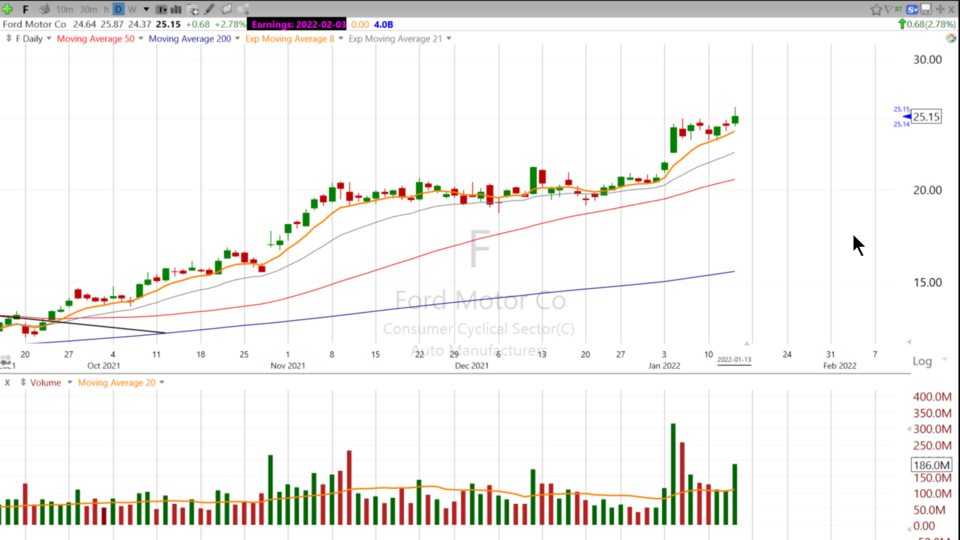Expand the Moving Average 20 dropdown arrow

click(162, 383)
